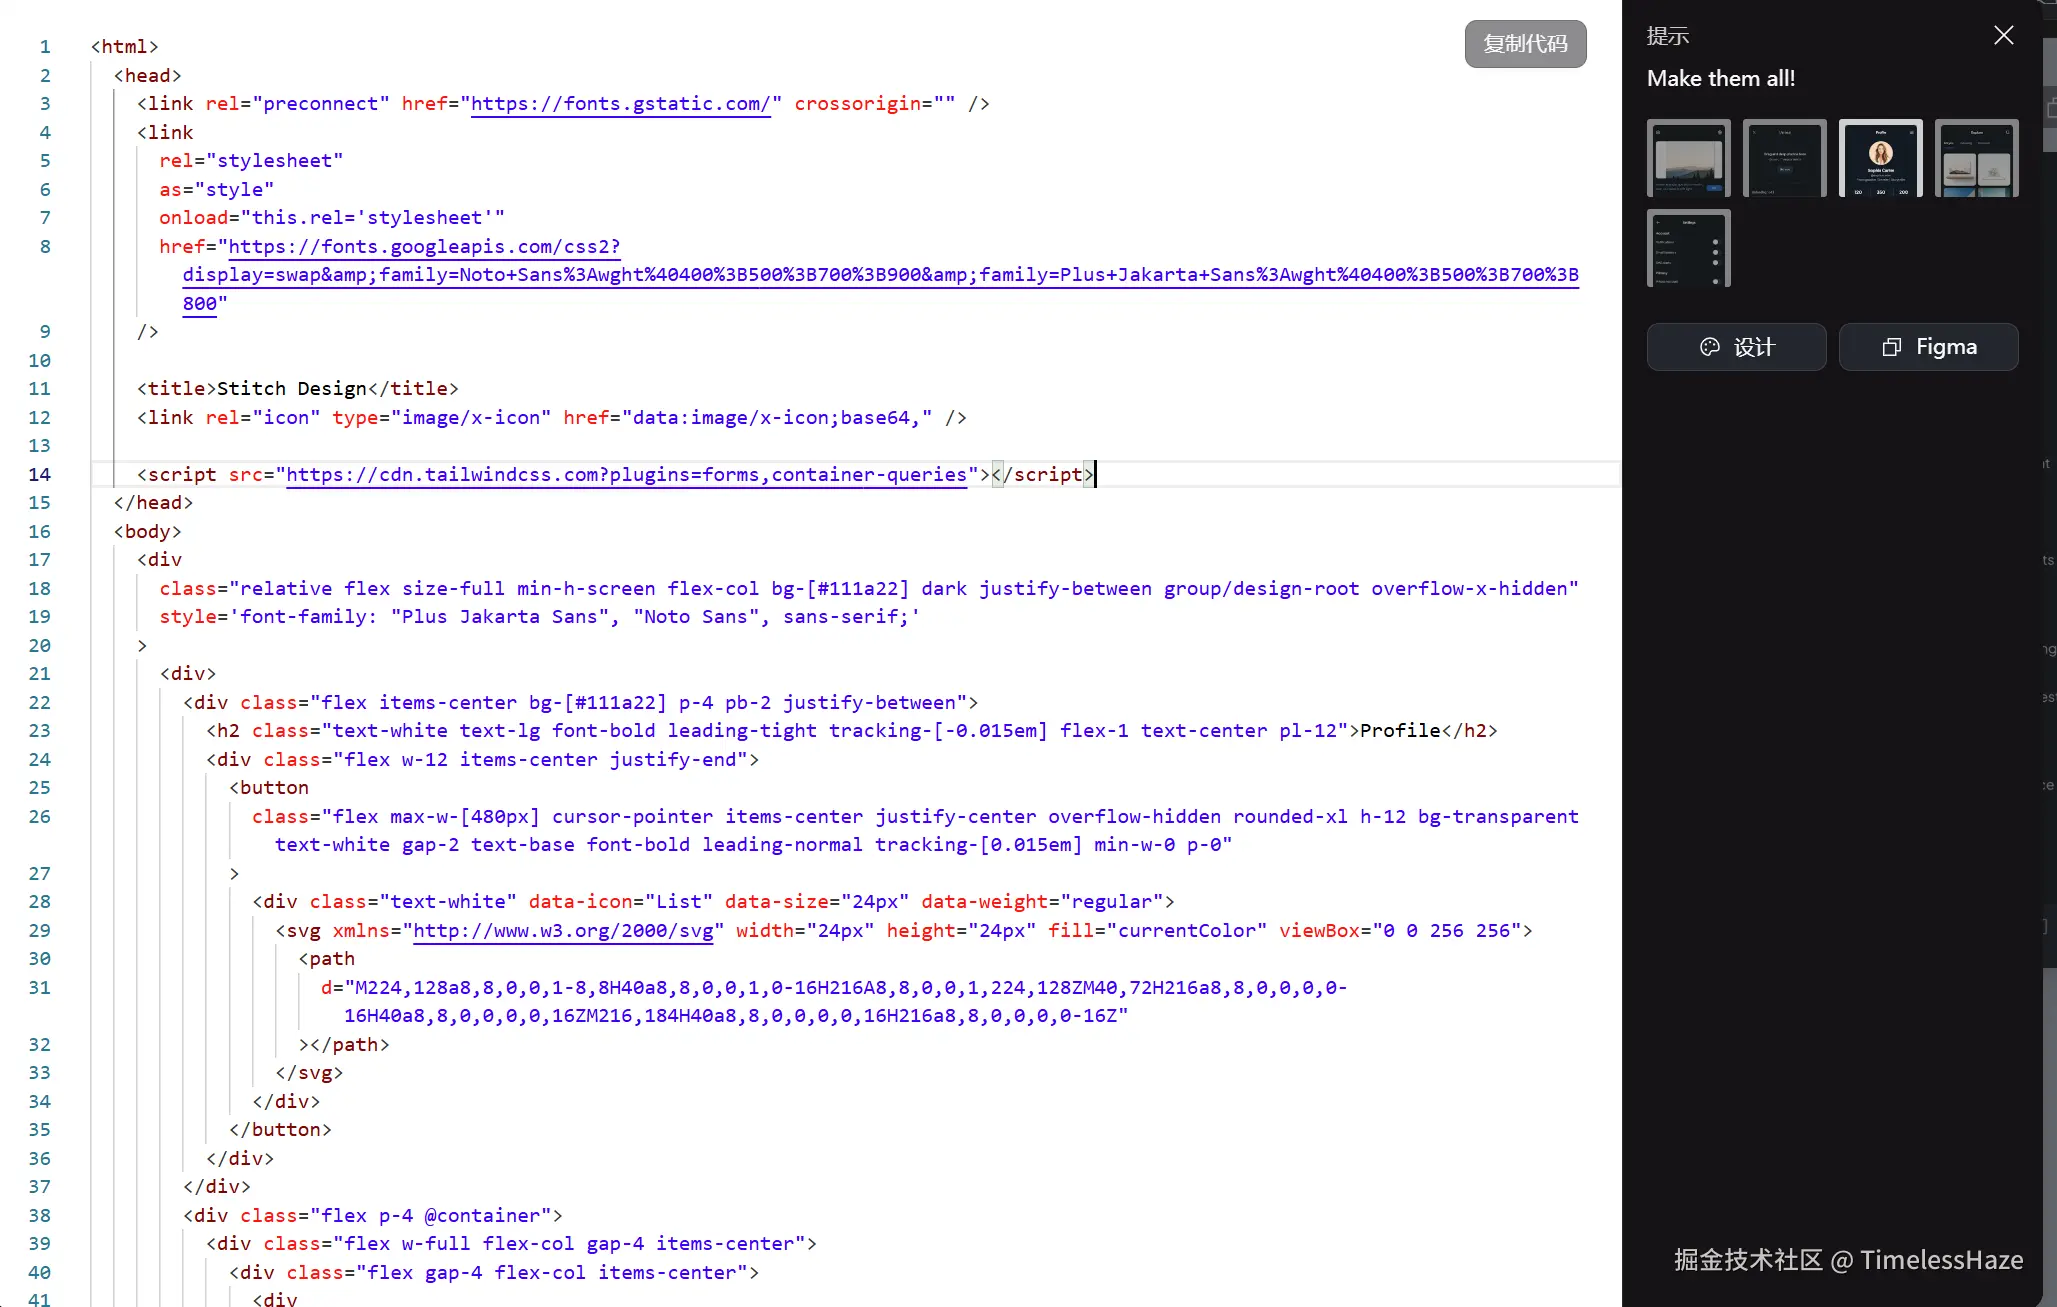Screen dimensions: 2057x1307
Task: Open the w3.org/2000/svg namespace link
Action: click(x=563, y=931)
